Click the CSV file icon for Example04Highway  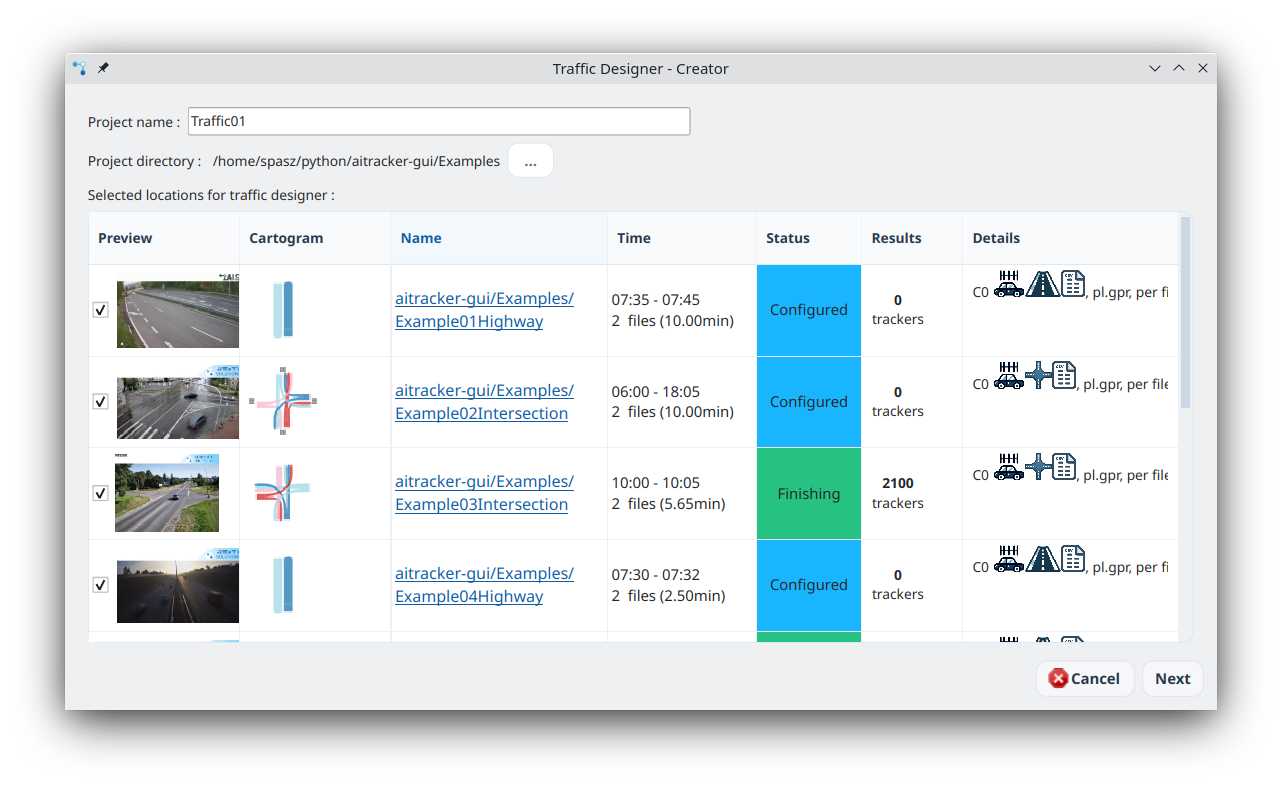pos(1072,558)
